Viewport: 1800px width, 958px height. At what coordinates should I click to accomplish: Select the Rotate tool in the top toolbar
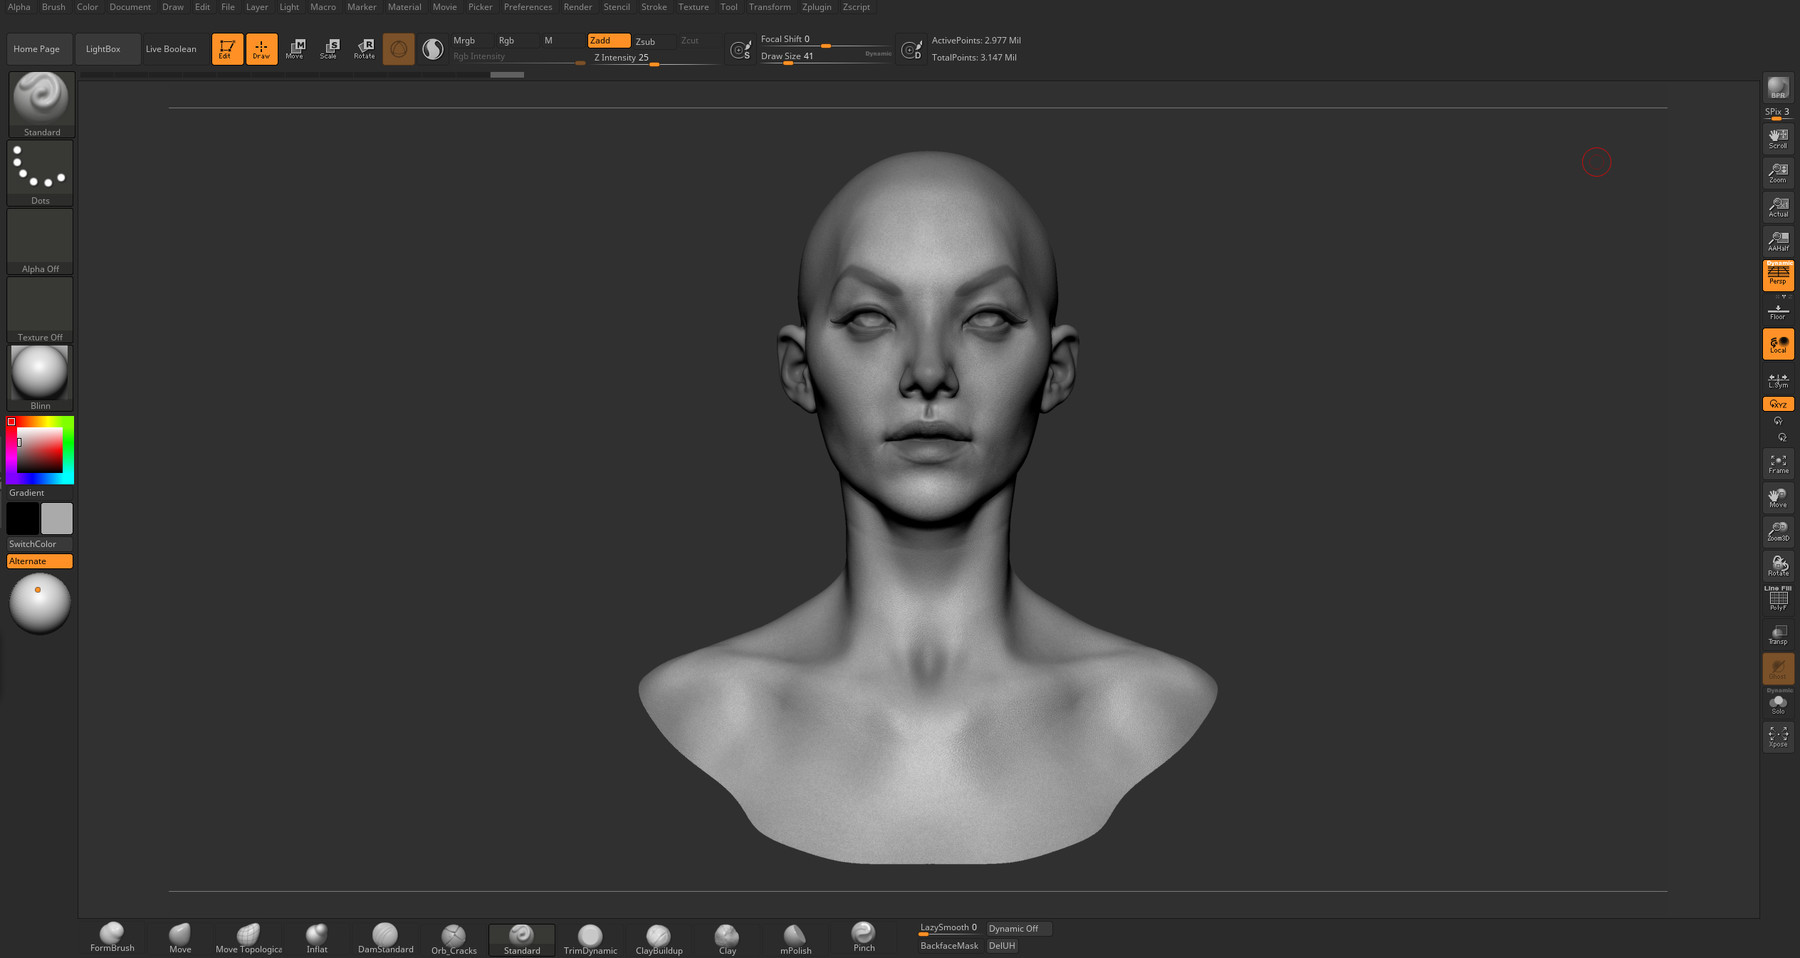pyautogui.click(x=364, y=48)
